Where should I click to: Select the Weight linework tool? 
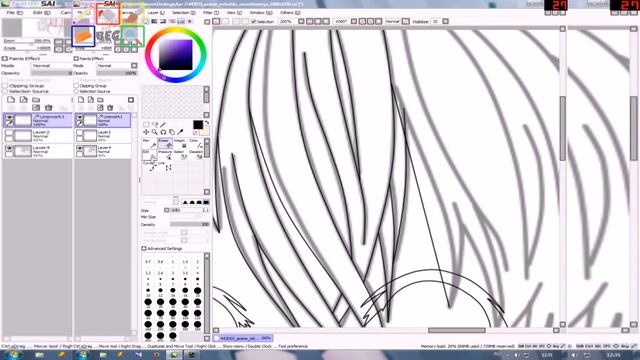(x=180, y=143)
